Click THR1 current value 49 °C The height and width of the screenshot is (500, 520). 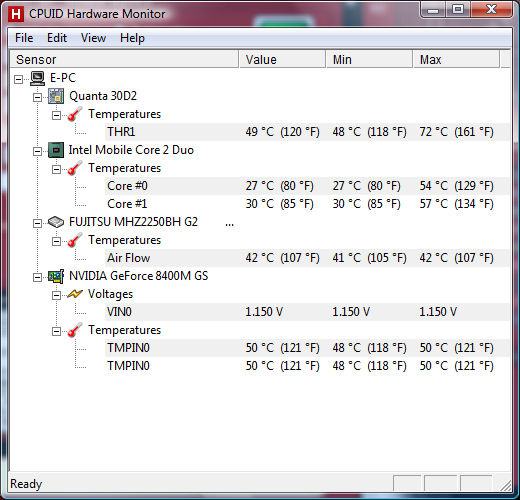point(282,132)
